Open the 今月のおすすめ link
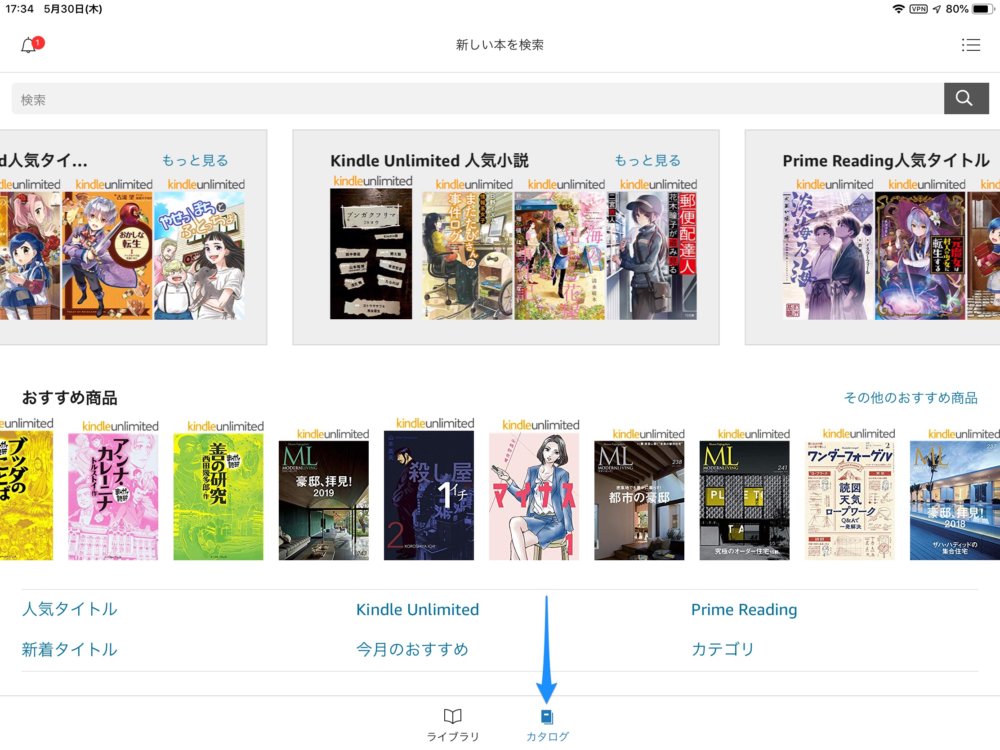 pos(412,649)
